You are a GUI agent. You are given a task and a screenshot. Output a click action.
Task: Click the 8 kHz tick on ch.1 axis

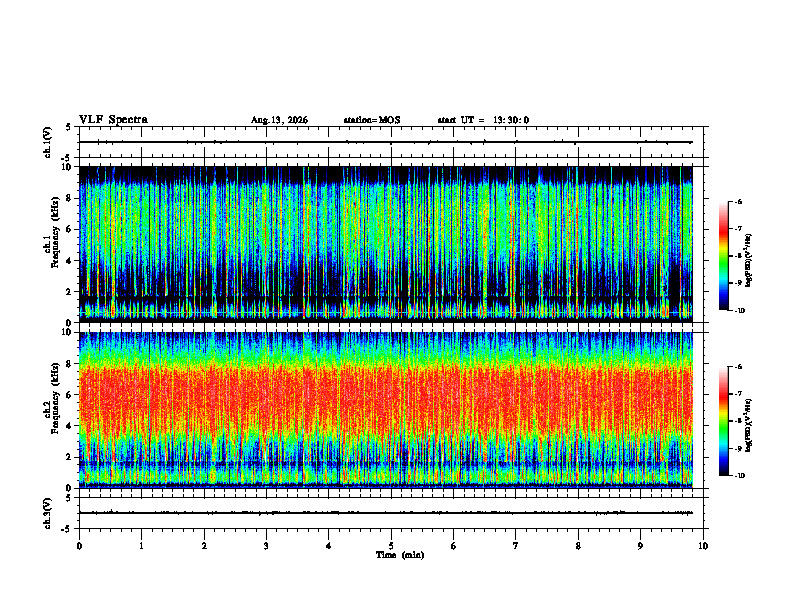click(x=71, y=198)
